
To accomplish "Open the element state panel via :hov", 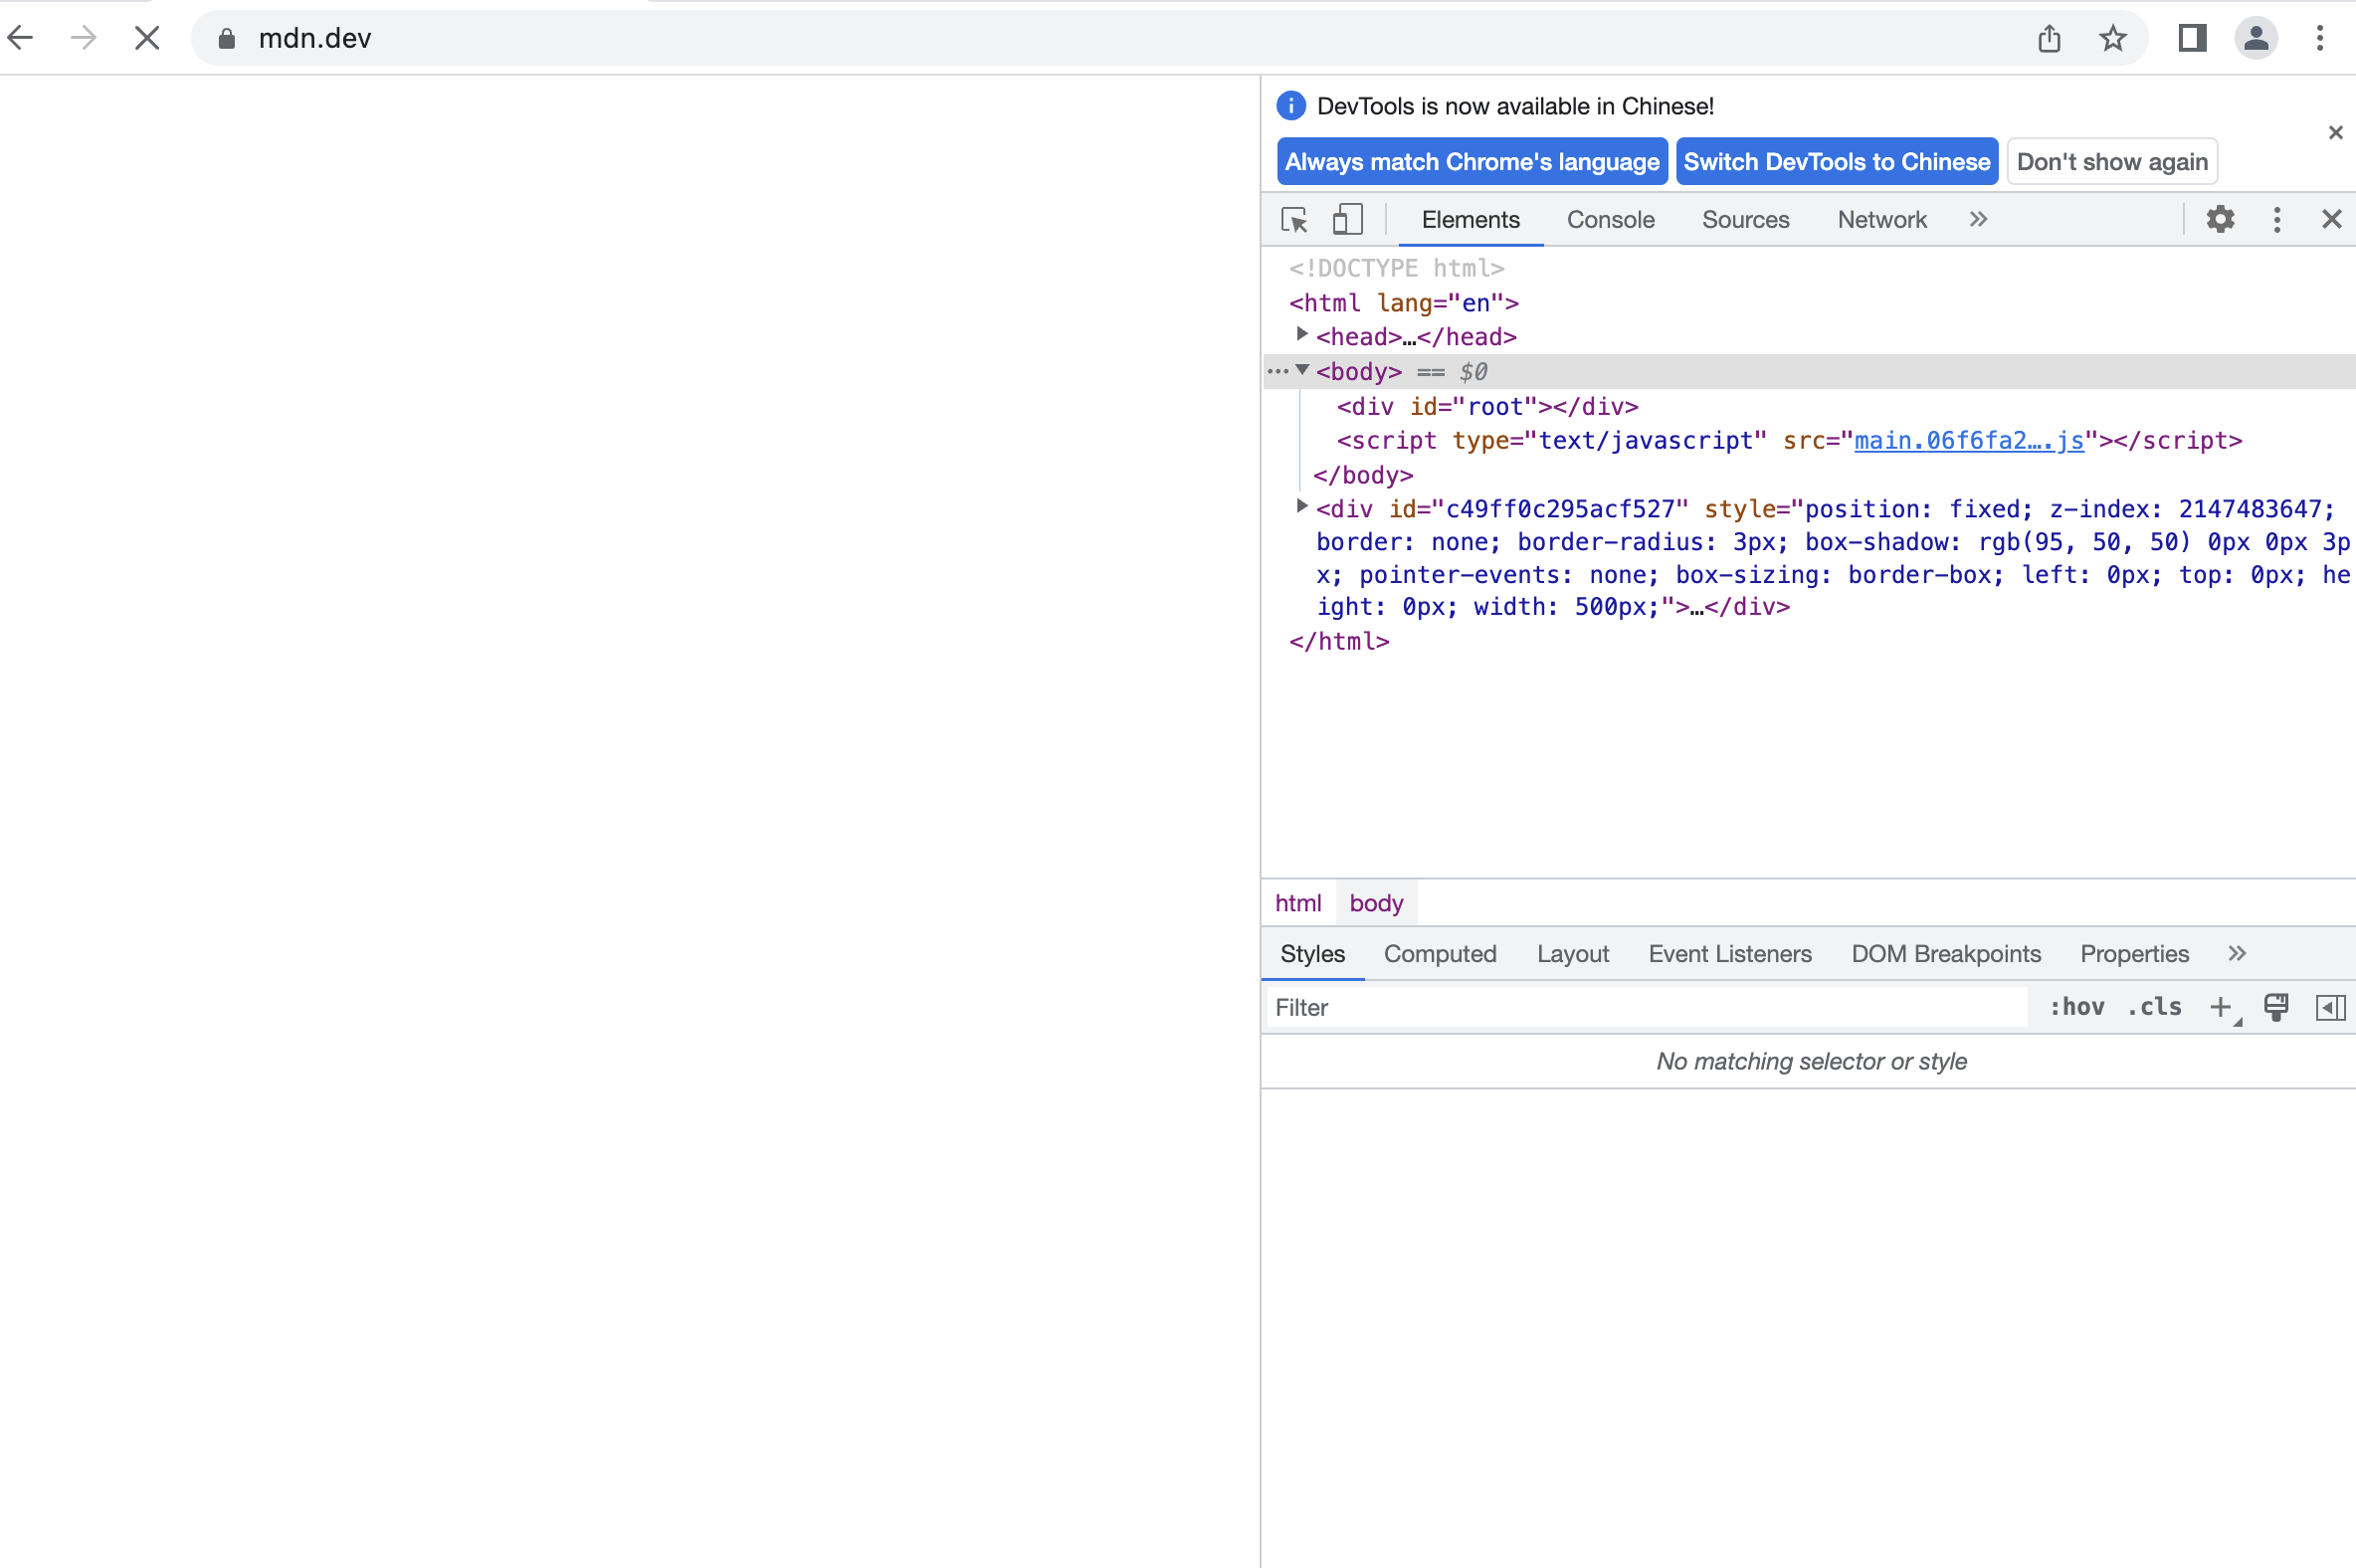I will 2077,1007.
